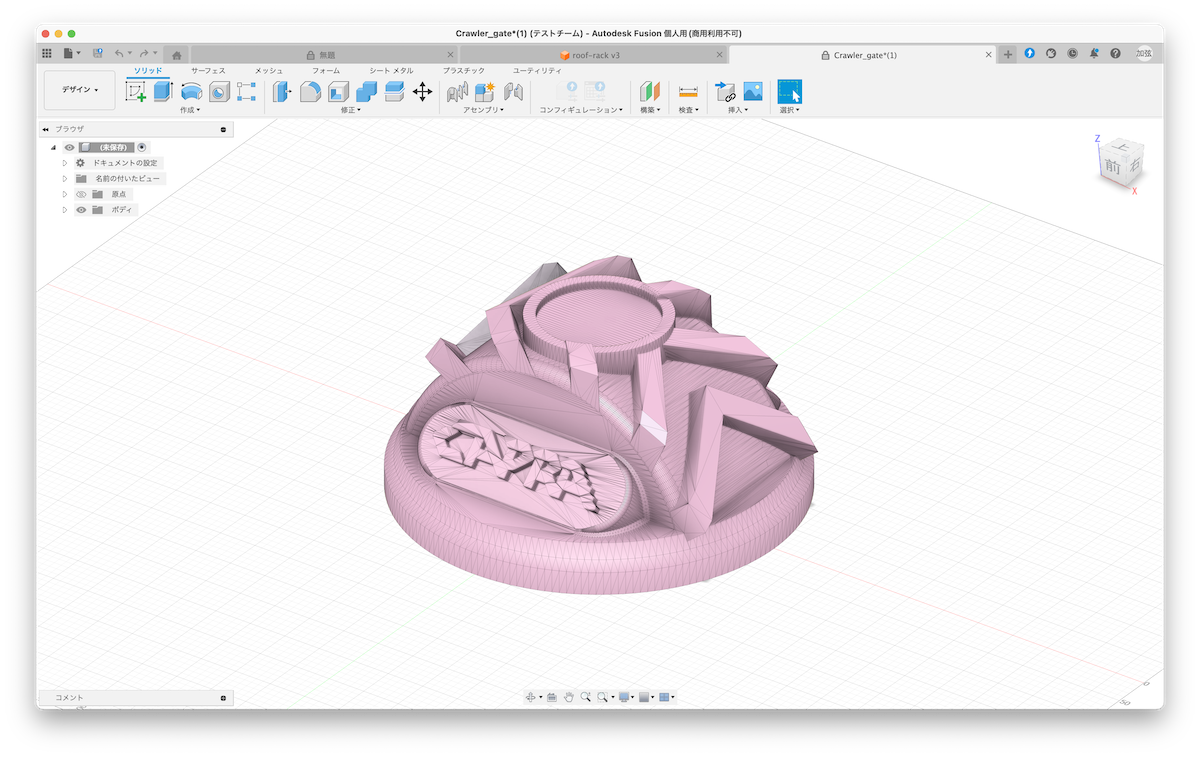Select the Move/Copy tool
The image size is (1200, 757).
click(x=422, y=92)
